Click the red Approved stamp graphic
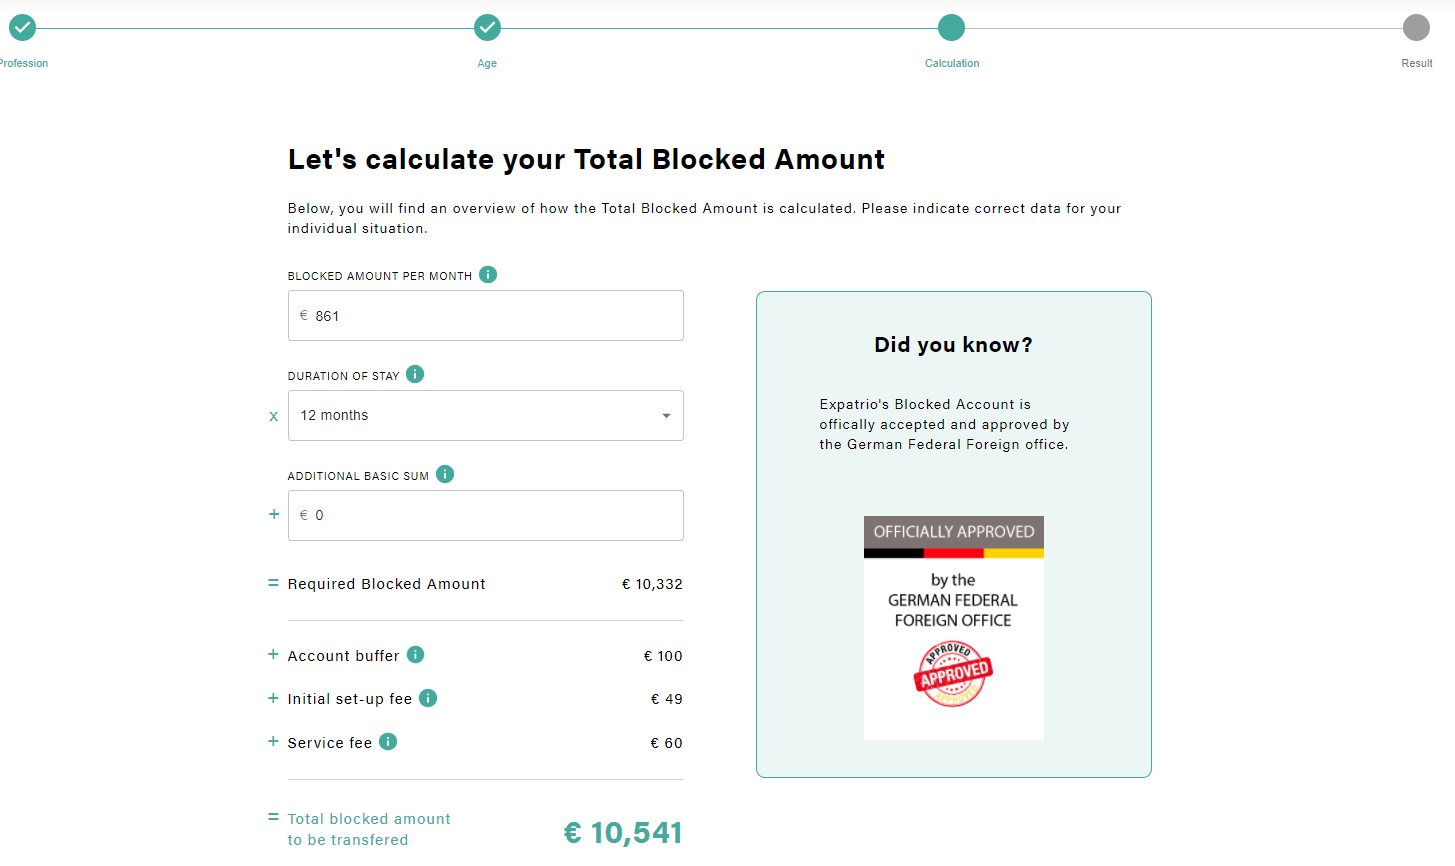 click(953, 675)
